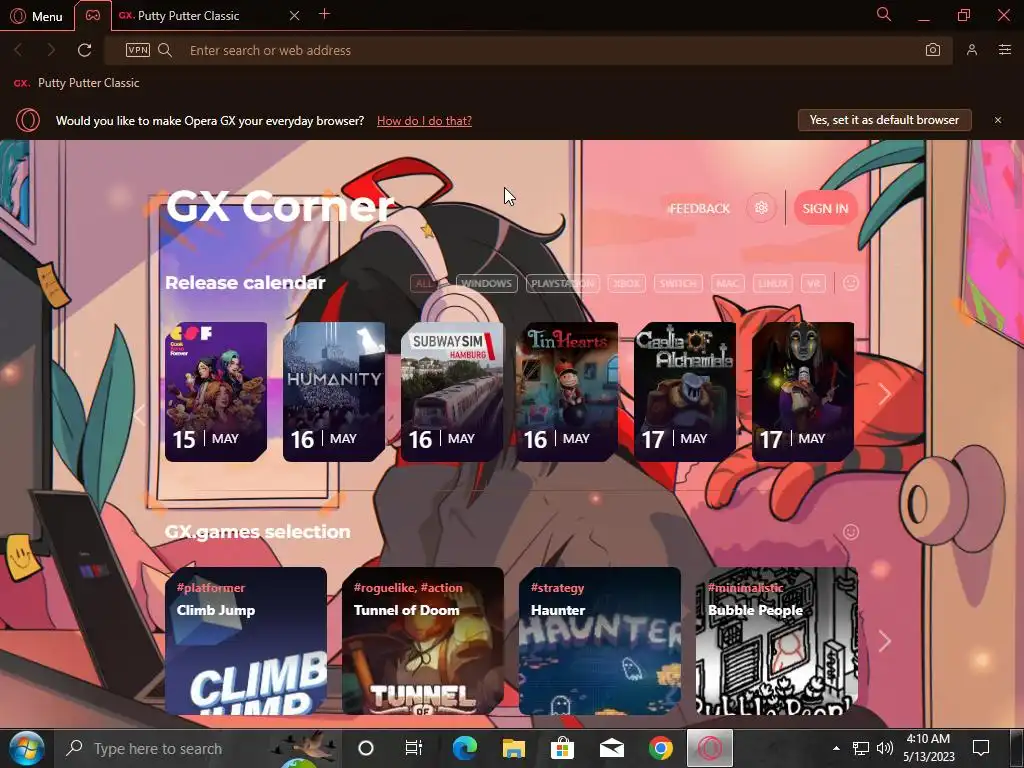Close the Putty Putter Classic tab
The height and width of the screenshot is (768, 1024).
(x=295, y=16)
